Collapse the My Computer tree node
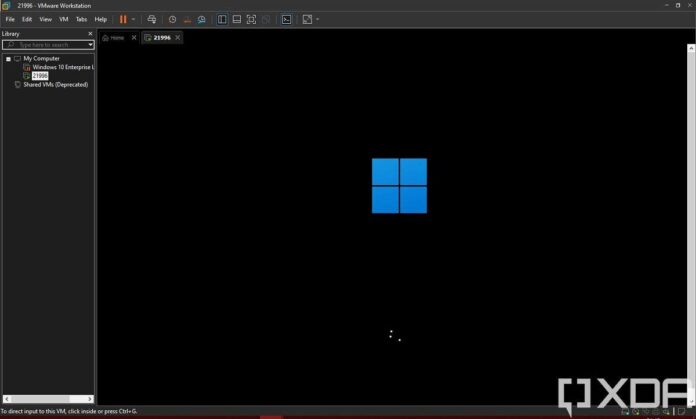Screen dimensions: 696x419 pos(8,59)
